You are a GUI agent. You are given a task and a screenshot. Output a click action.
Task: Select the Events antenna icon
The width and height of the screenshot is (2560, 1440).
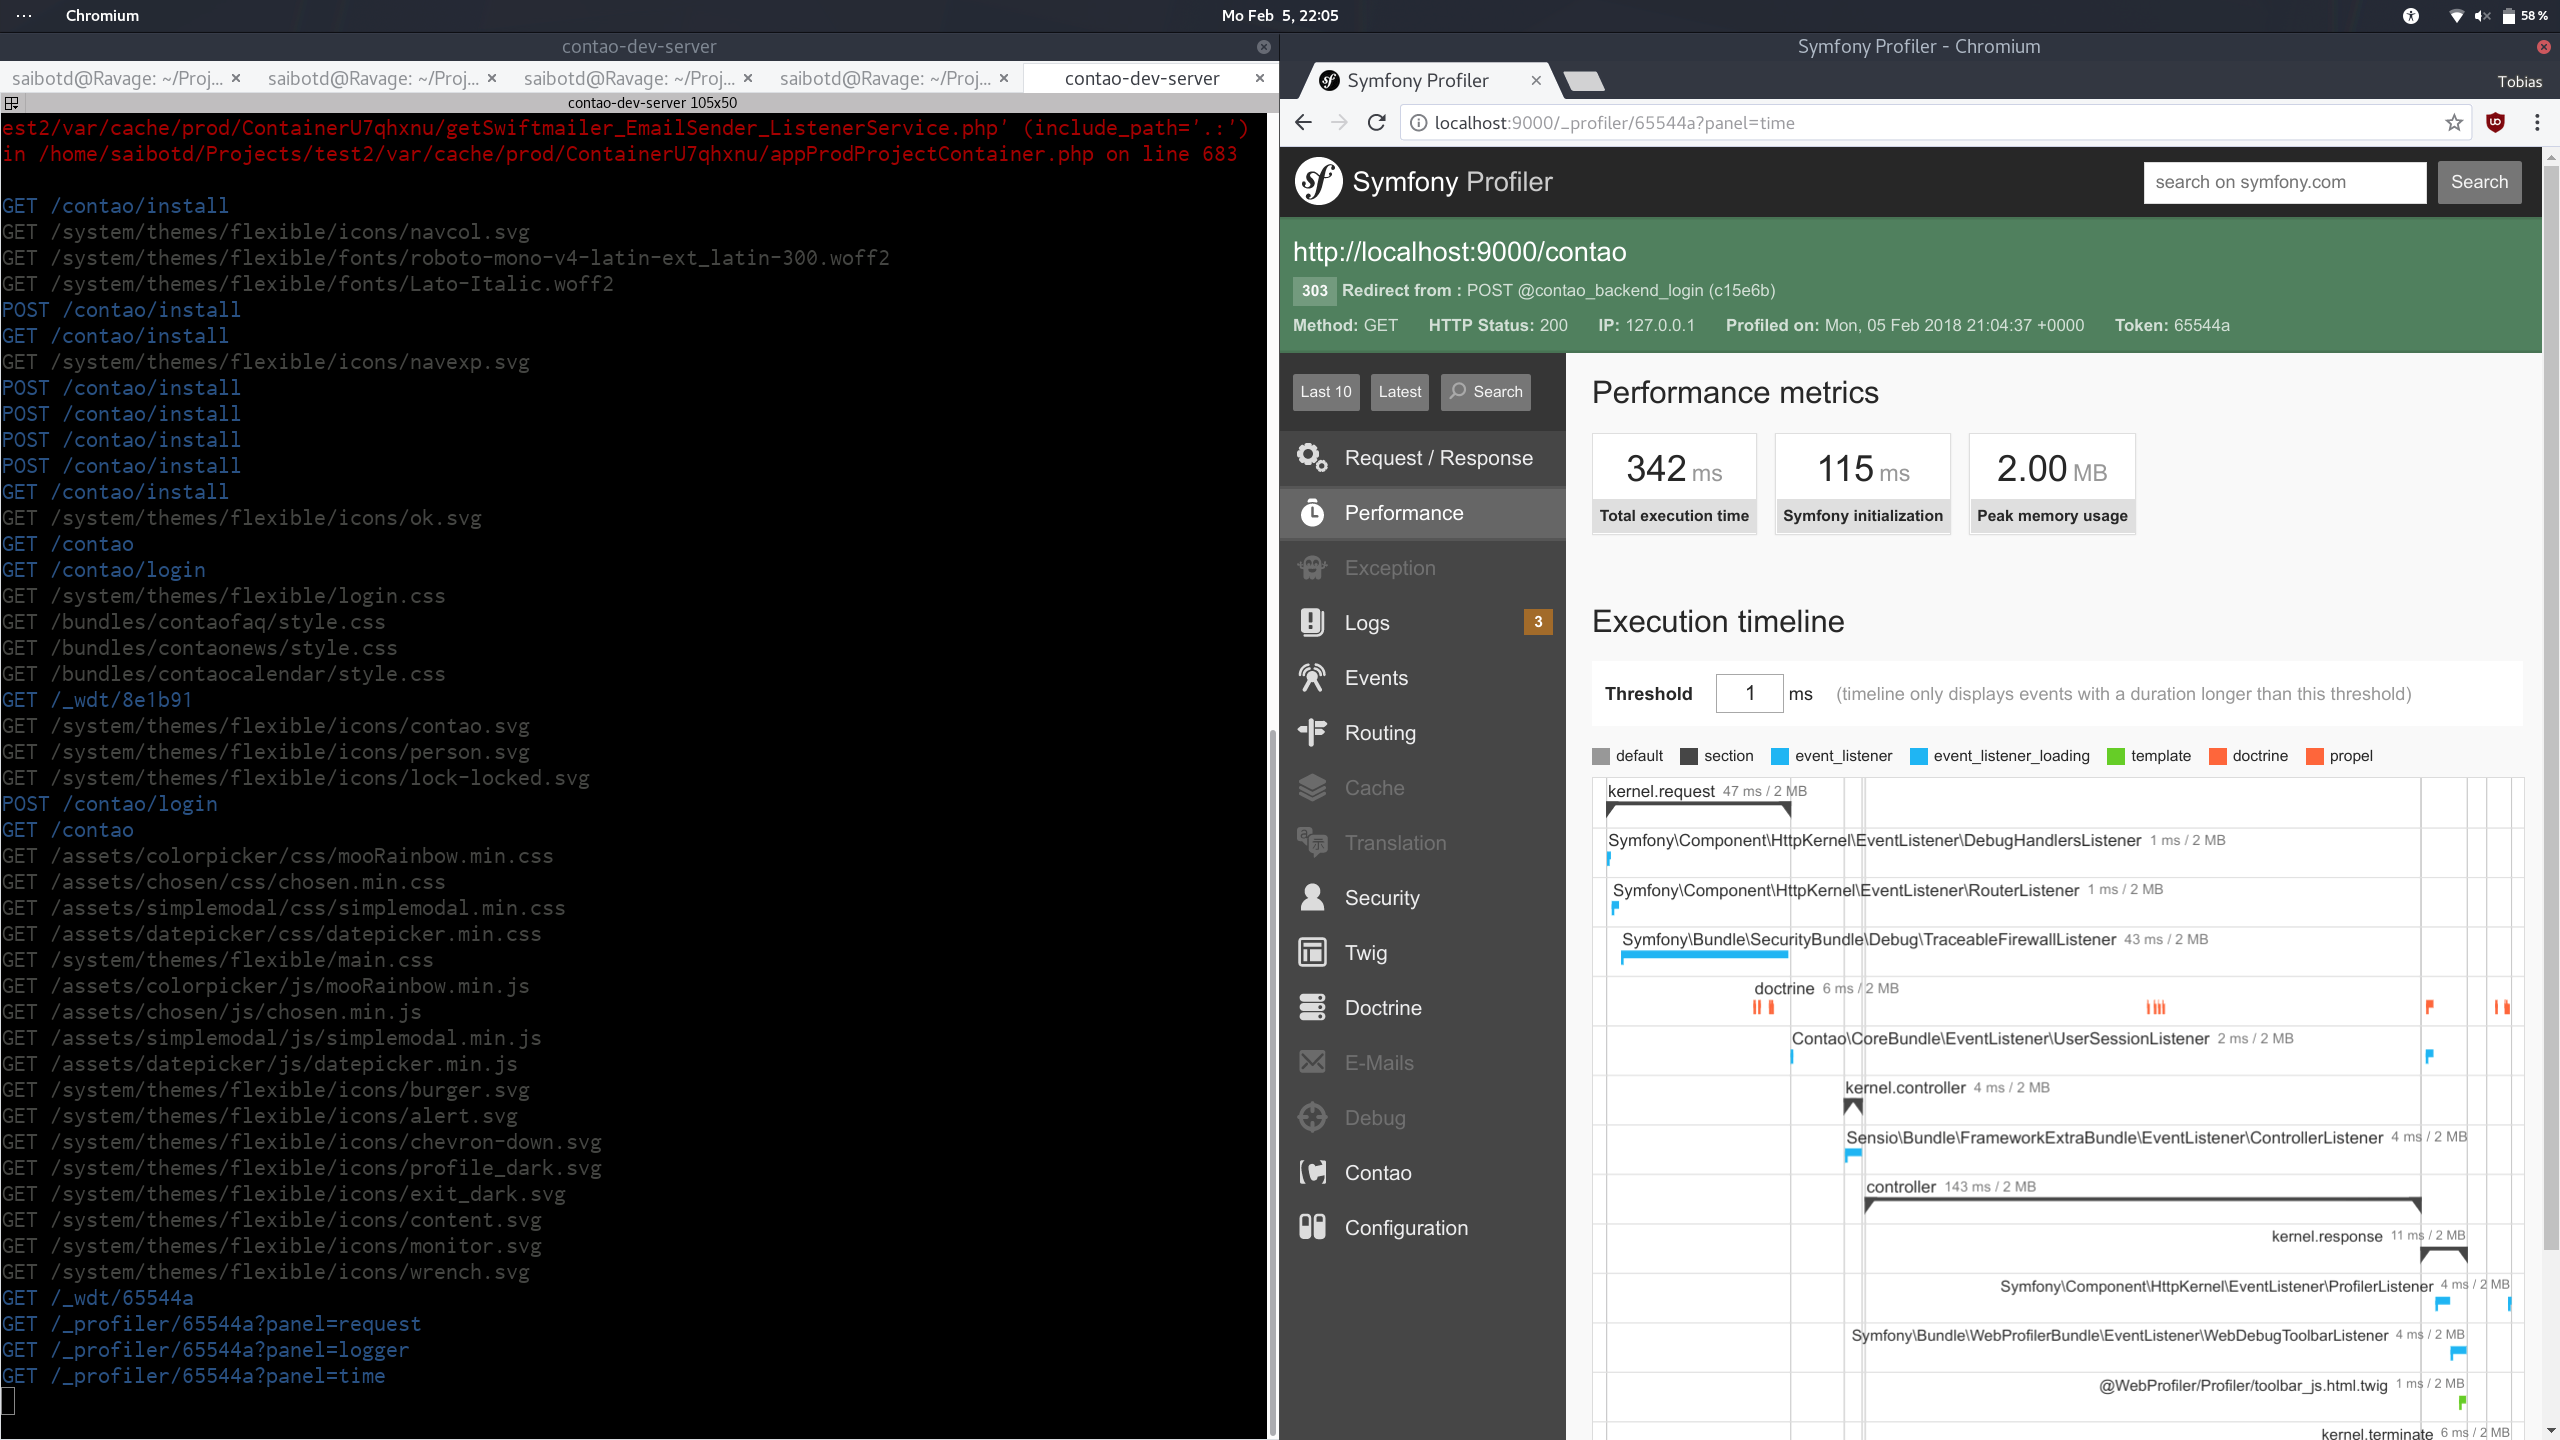(1312, 678)
